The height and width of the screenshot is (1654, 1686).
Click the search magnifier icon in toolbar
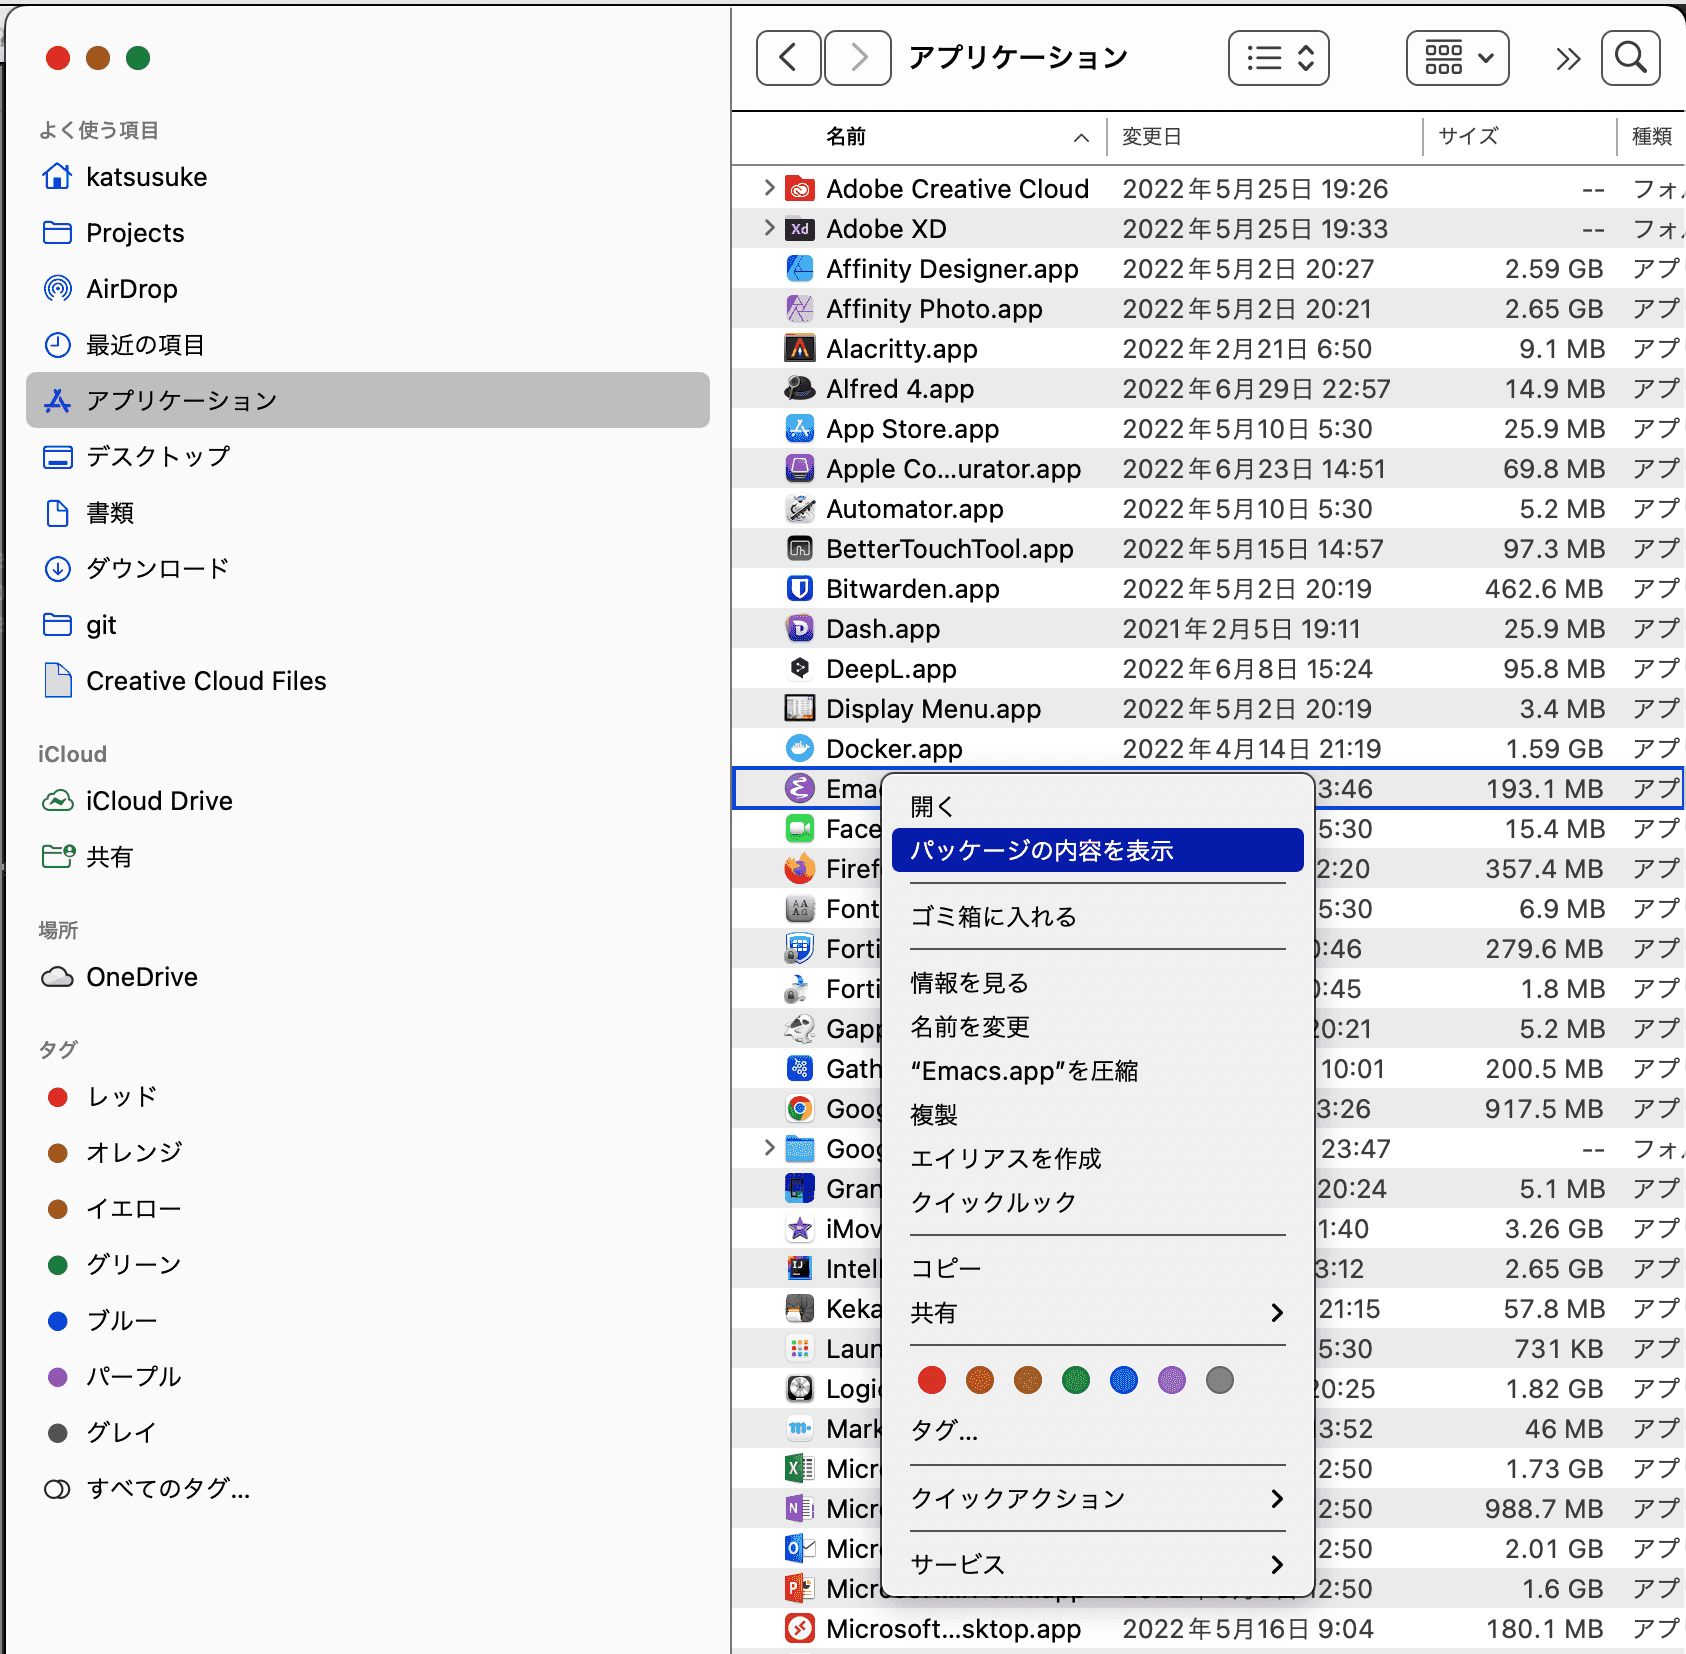1630,58
